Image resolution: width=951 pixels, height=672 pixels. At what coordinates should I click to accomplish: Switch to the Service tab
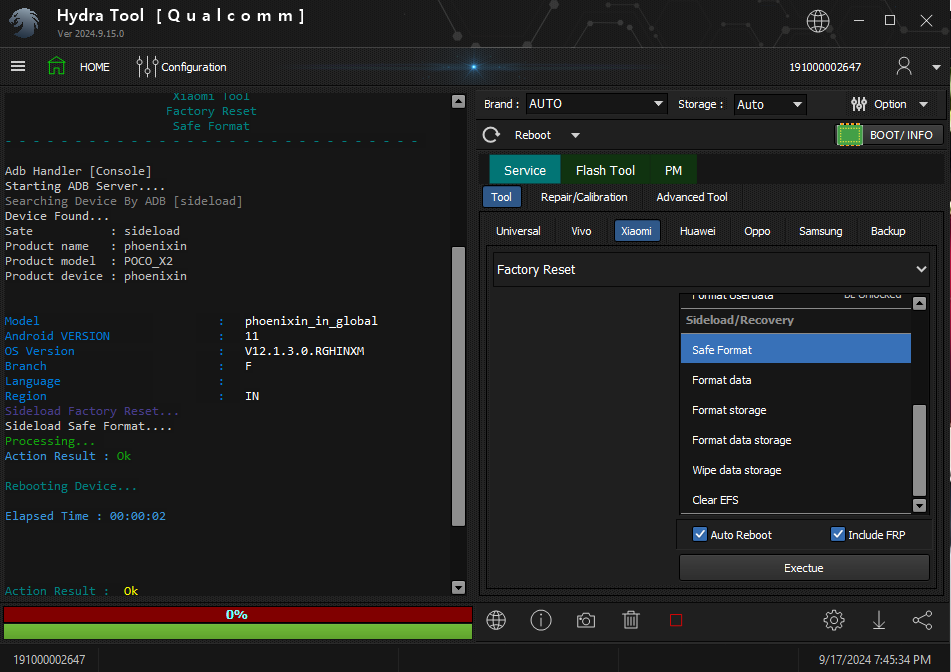coord(525,170)
